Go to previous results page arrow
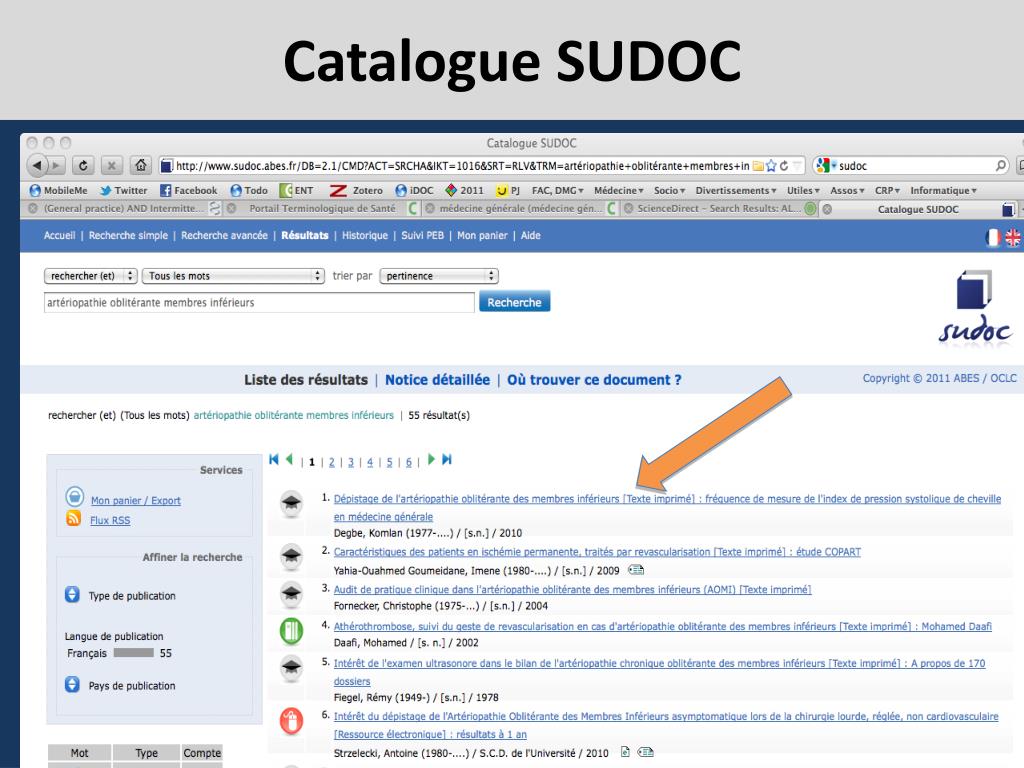Viewport: 1024px width, 768px height. click(289, 460)
